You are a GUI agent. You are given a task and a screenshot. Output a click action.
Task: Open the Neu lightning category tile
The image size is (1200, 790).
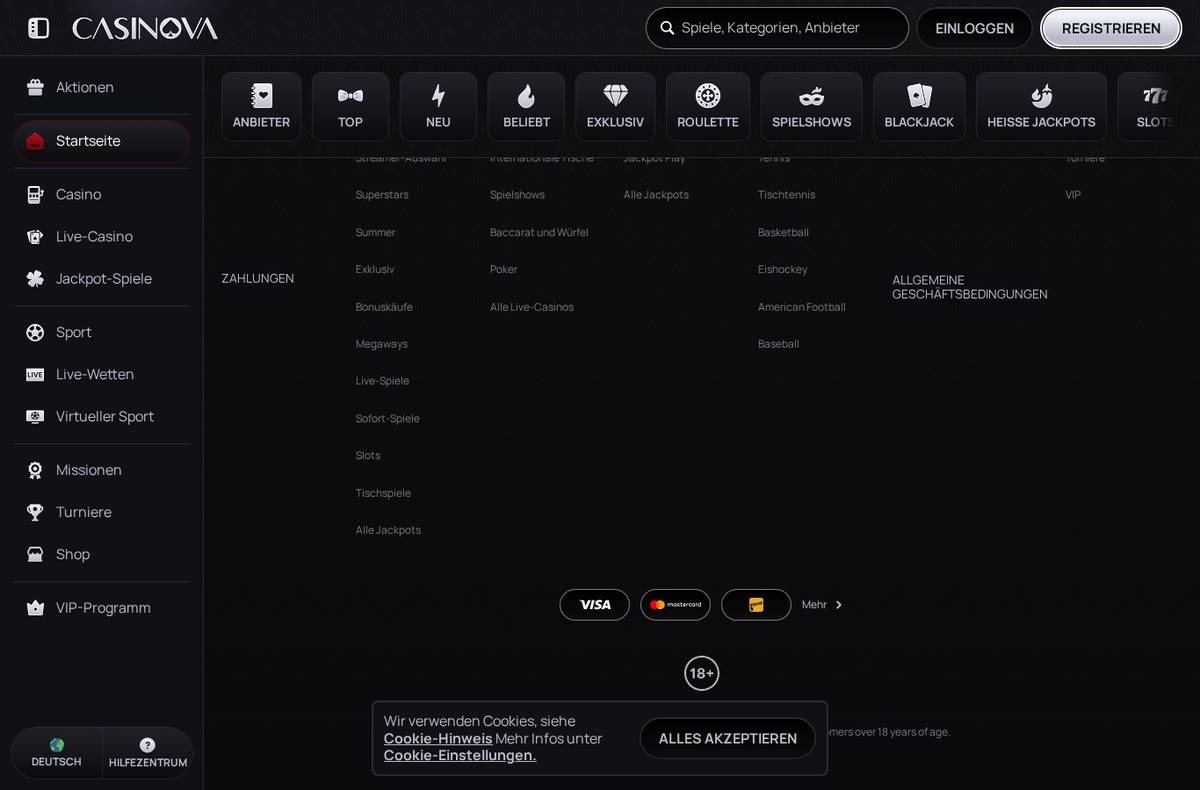(x=438, y=106)
